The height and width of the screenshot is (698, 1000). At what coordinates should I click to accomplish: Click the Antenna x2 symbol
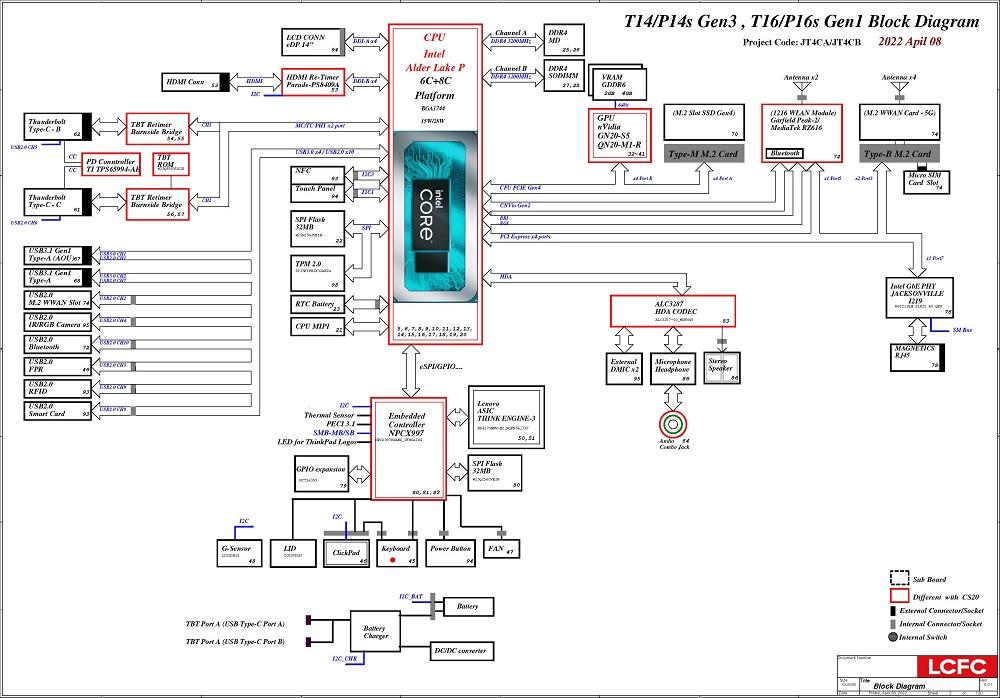tap(802, 89)
